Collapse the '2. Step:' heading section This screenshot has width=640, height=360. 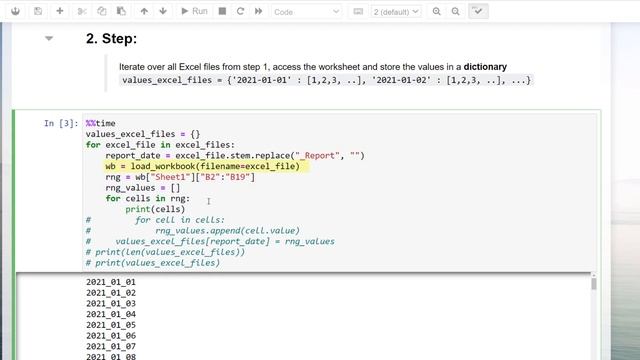pyautogui.click(x=49, y=38)
